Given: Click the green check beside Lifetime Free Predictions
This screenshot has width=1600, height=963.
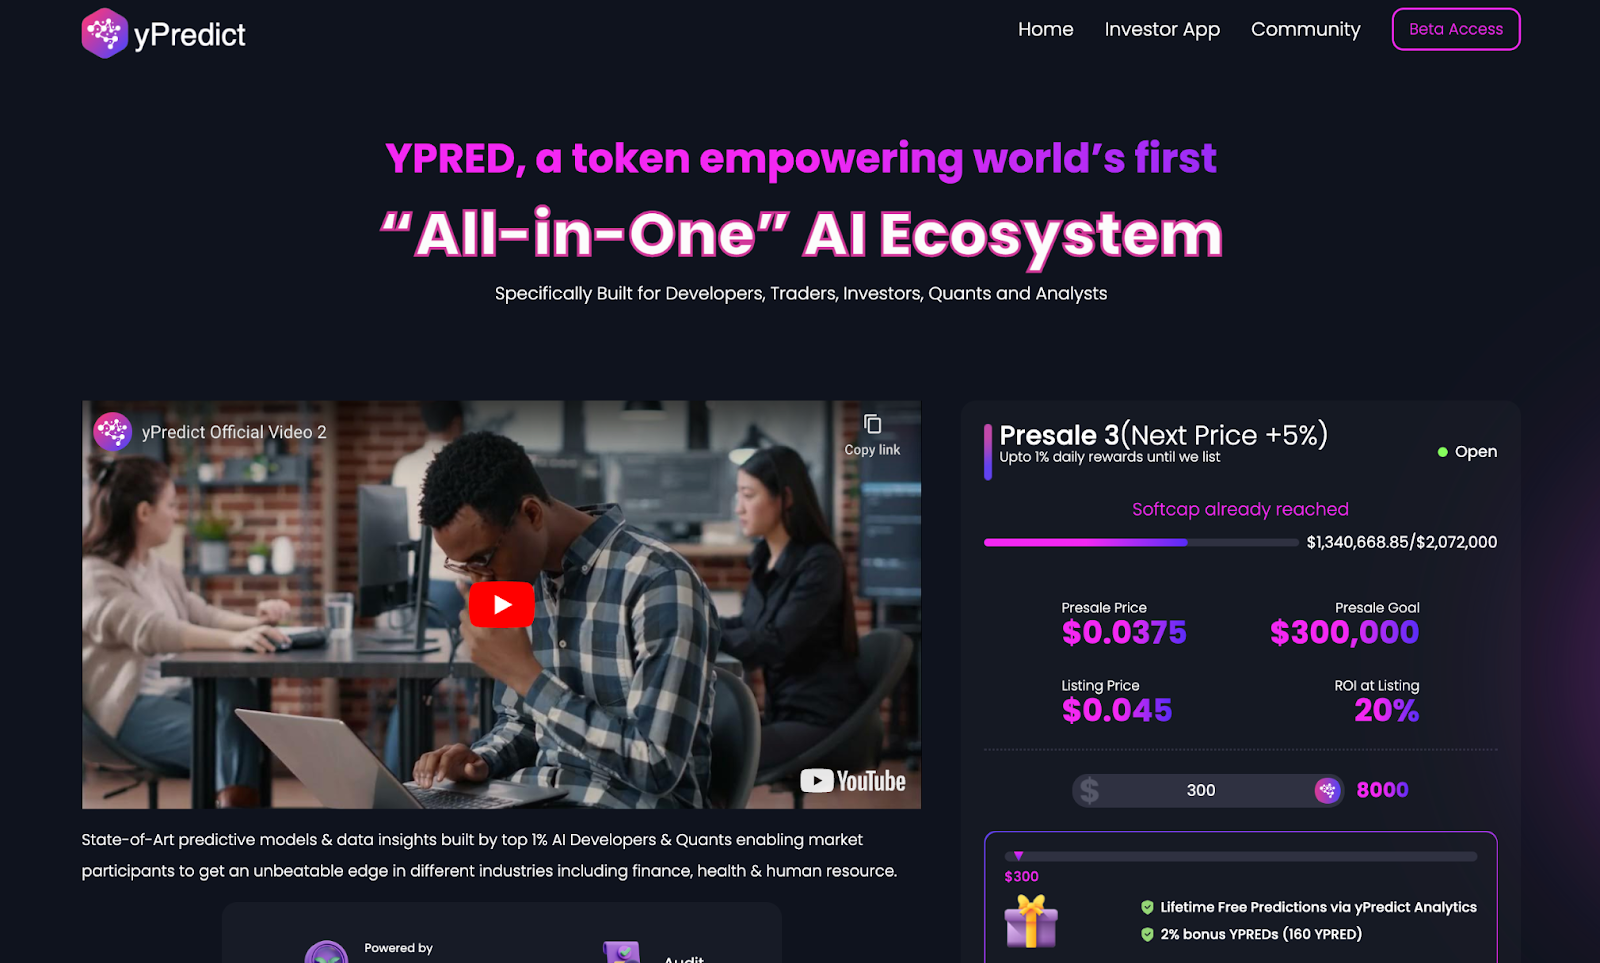Looking at the screenshot, I should (x=1147, y=907).
